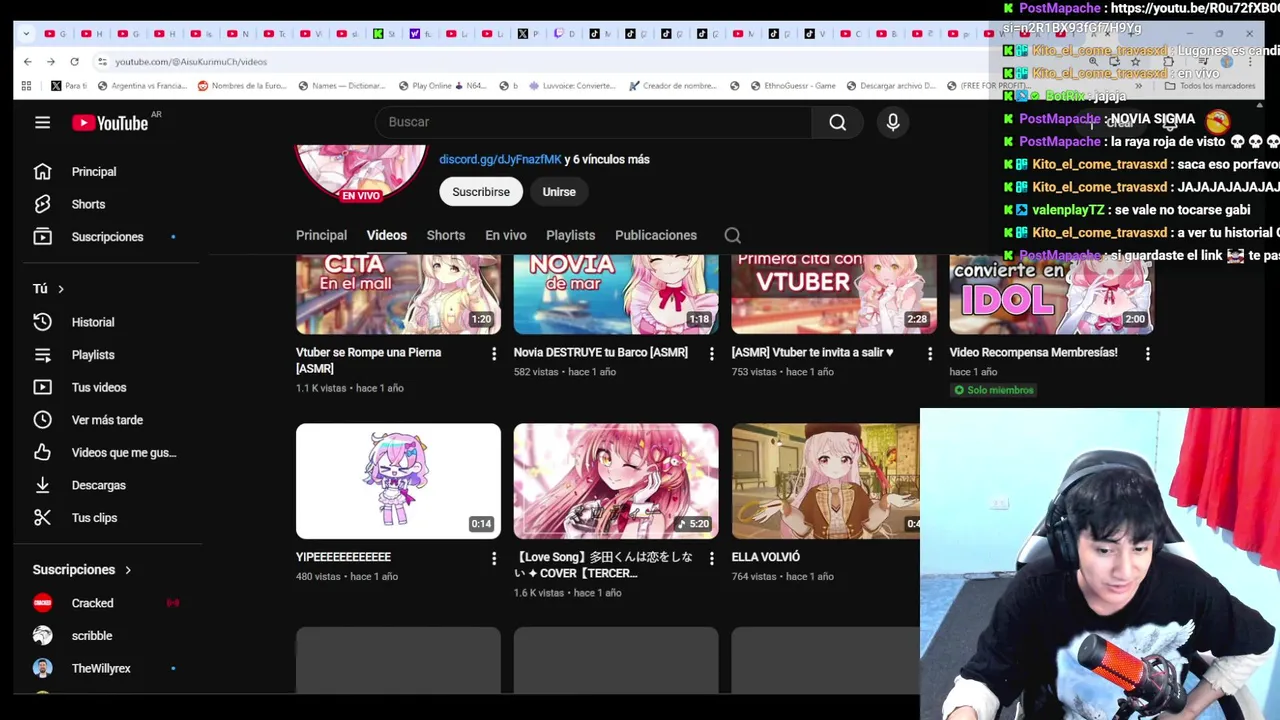Expand the Tú section
The width and height of the screenshot is (1280, 720).
click(48, 289)
